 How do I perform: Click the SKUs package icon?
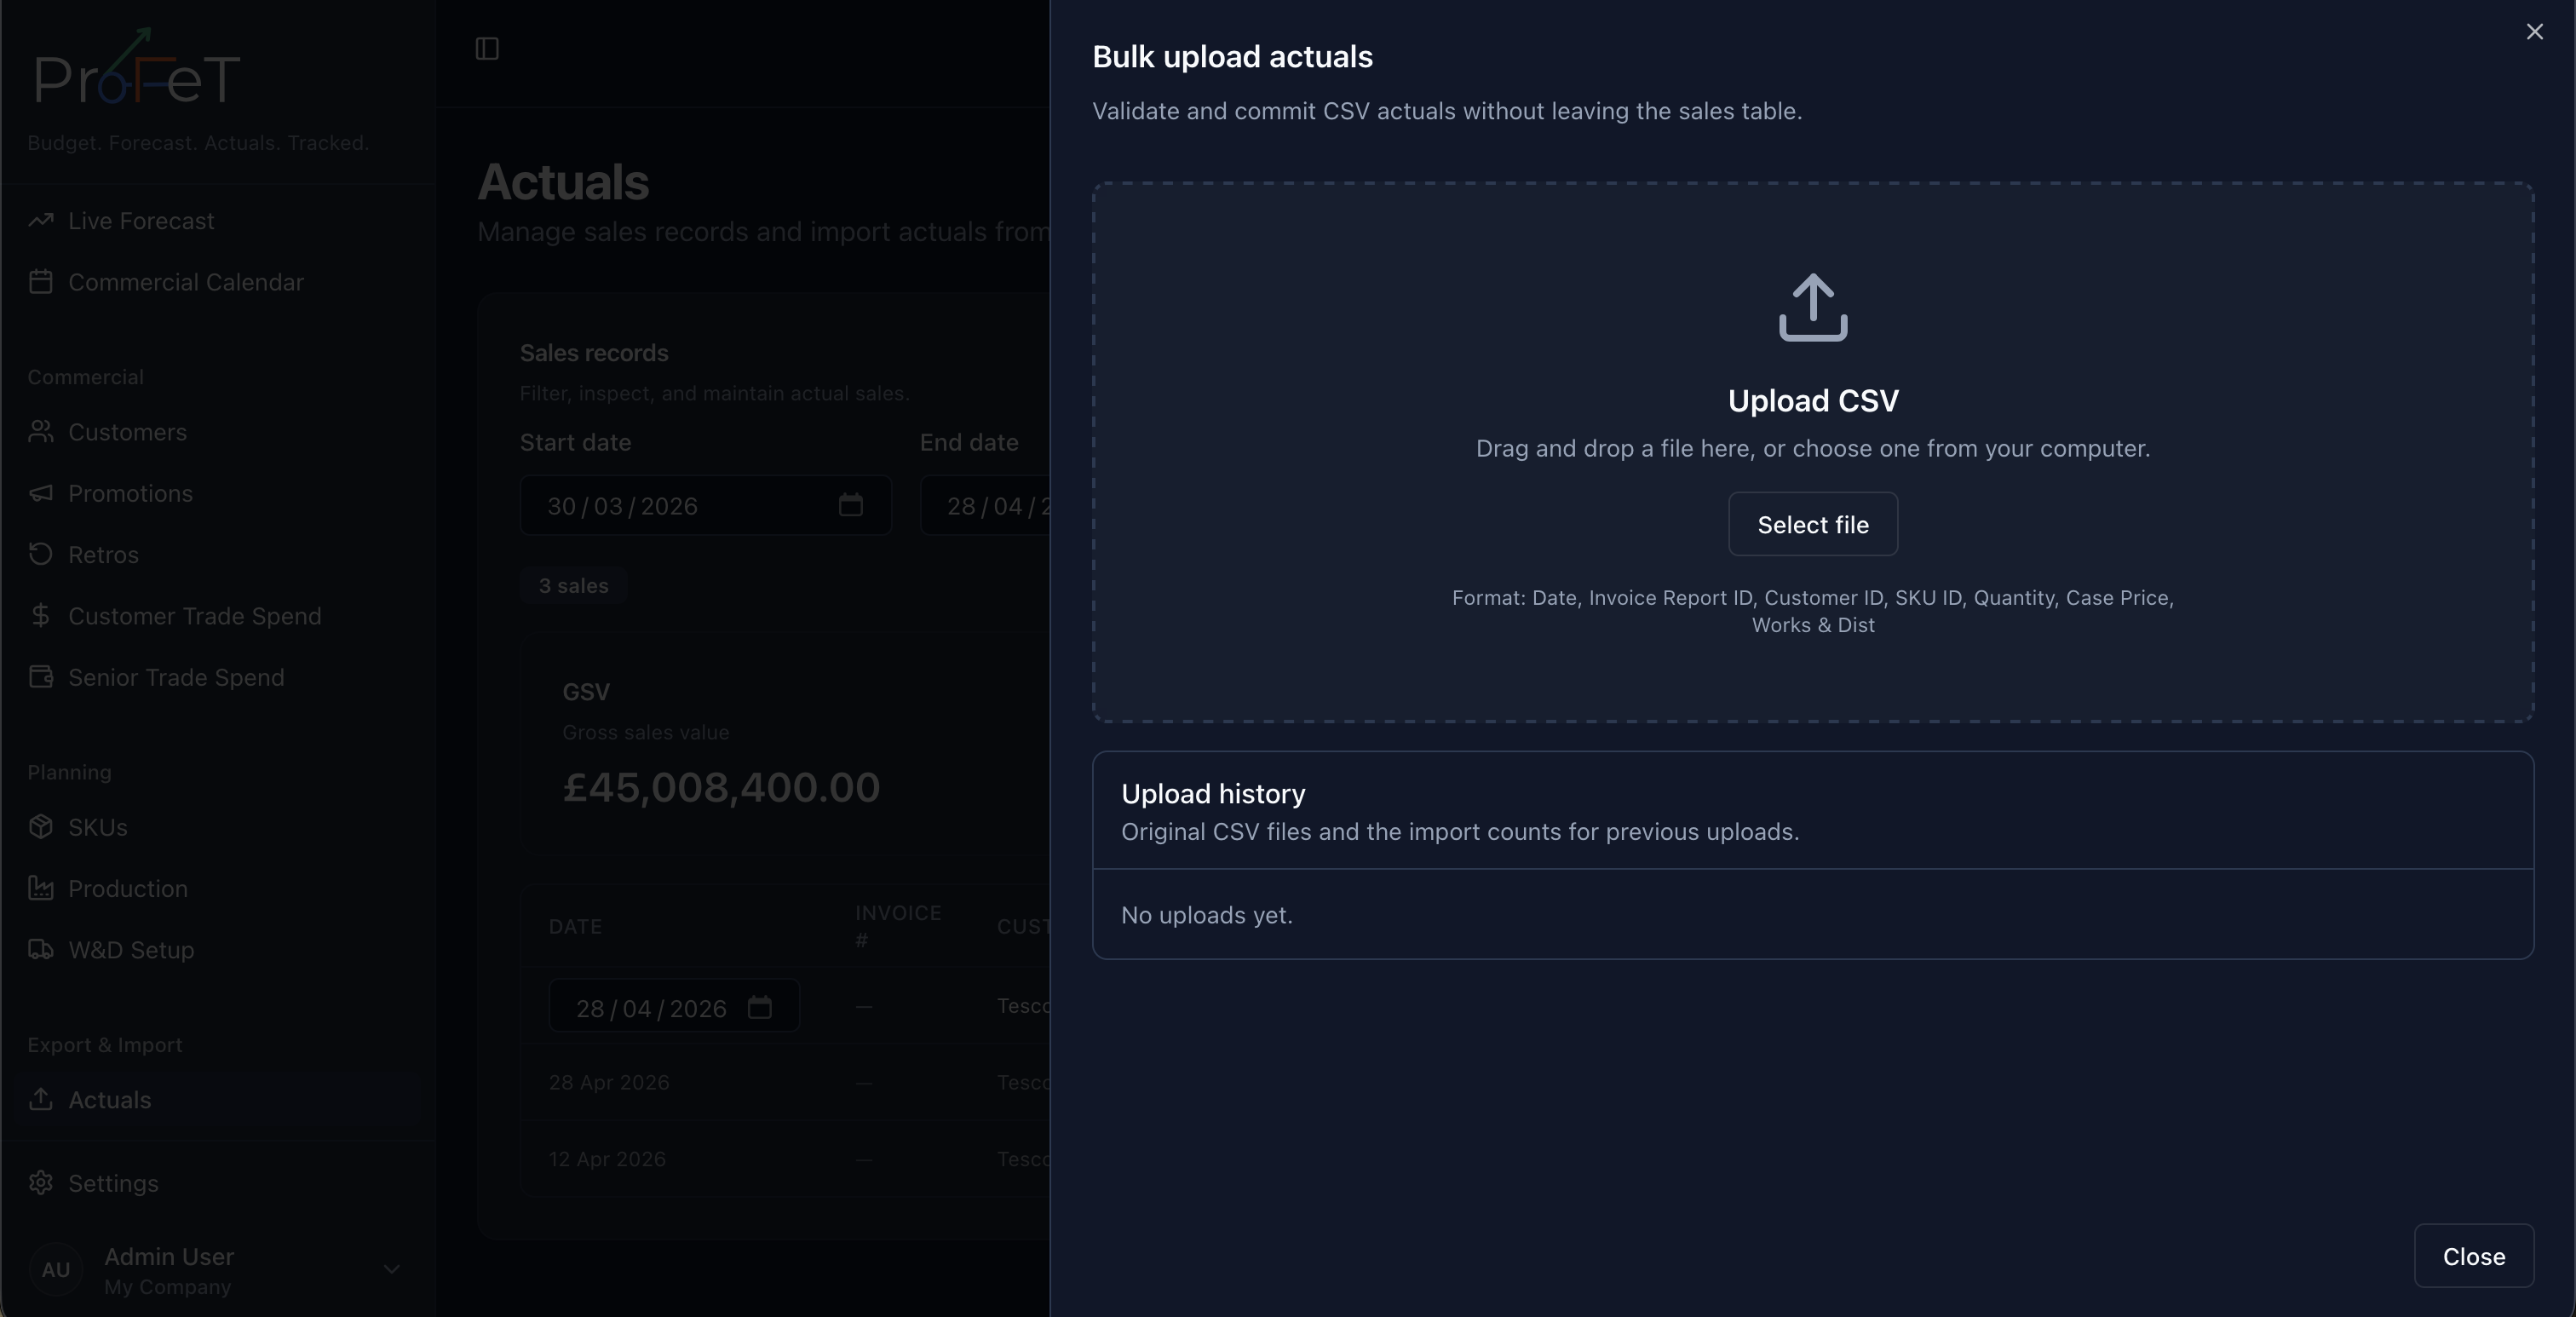41,827
